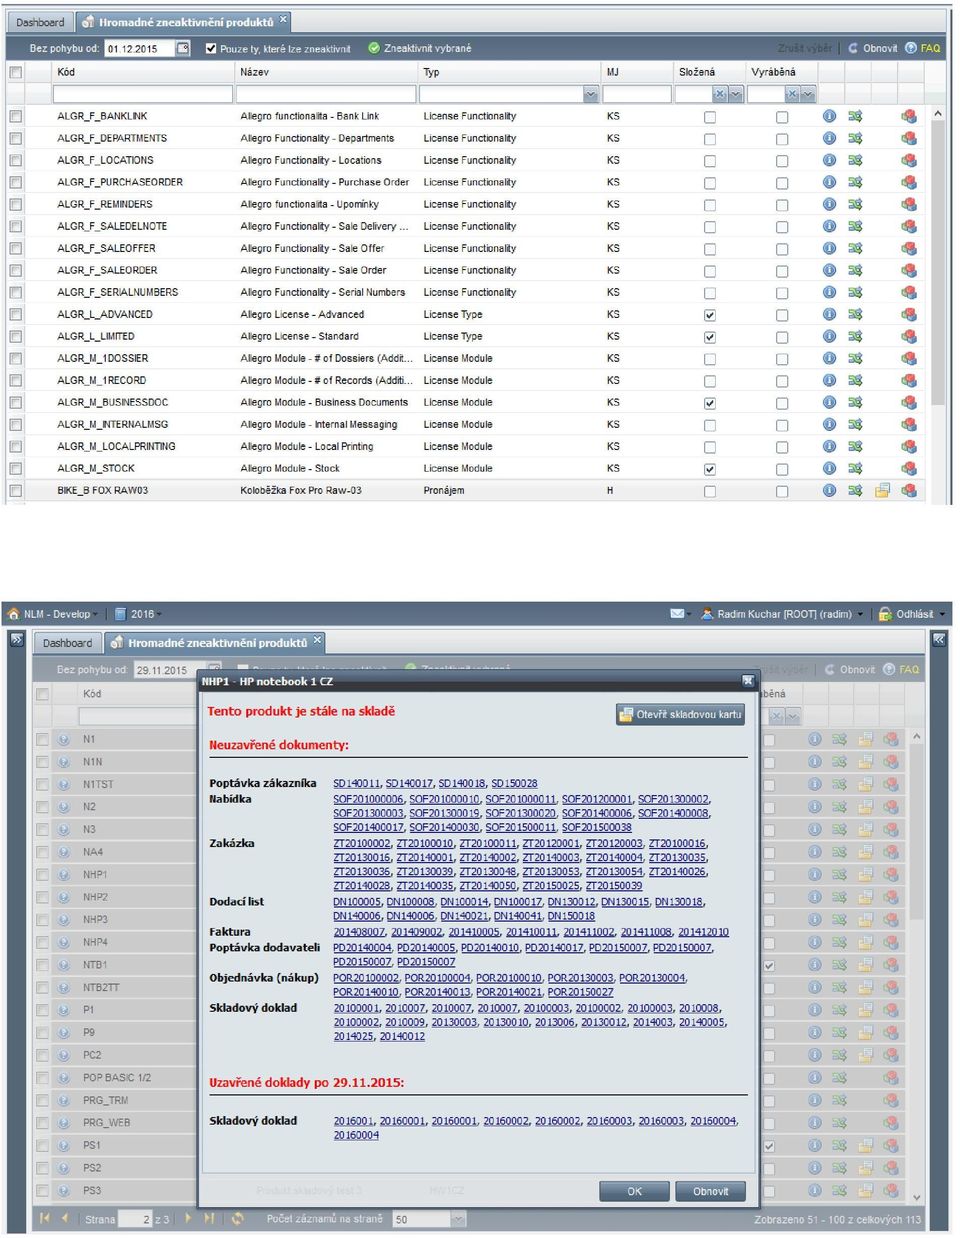Image resolution: width=960 pixels, height=1238 pixels.
Task: Click info icon on ALGR_F_LOCATIONS row
Action: pyautogui.click(x=829, y=160)
